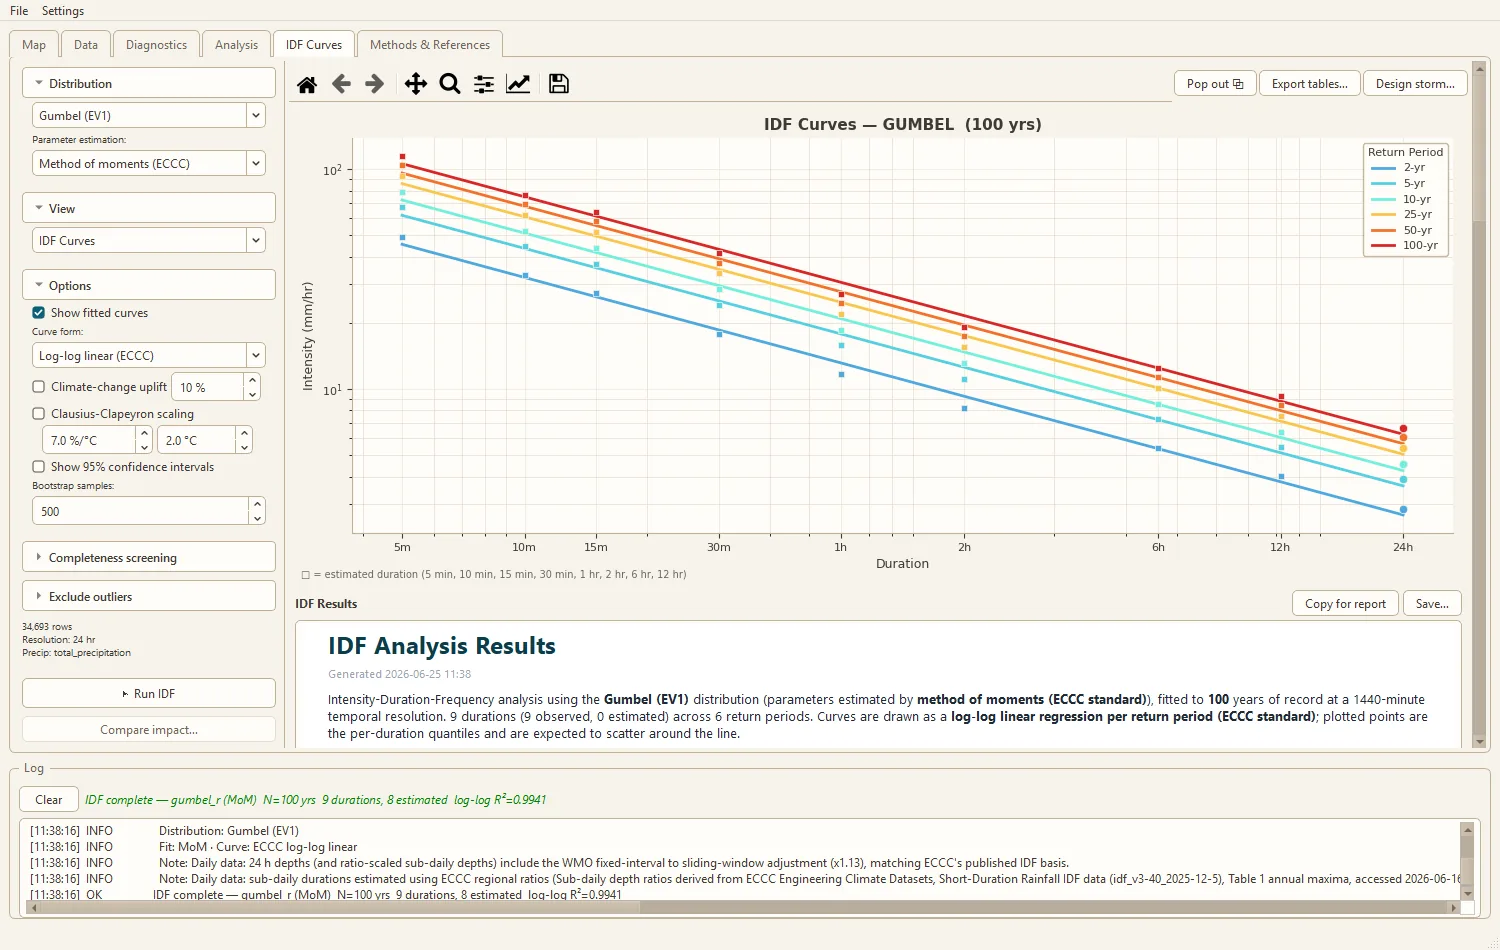
Task: Click the IDF Analysis Results heading
Action: [x=442, y=646]
